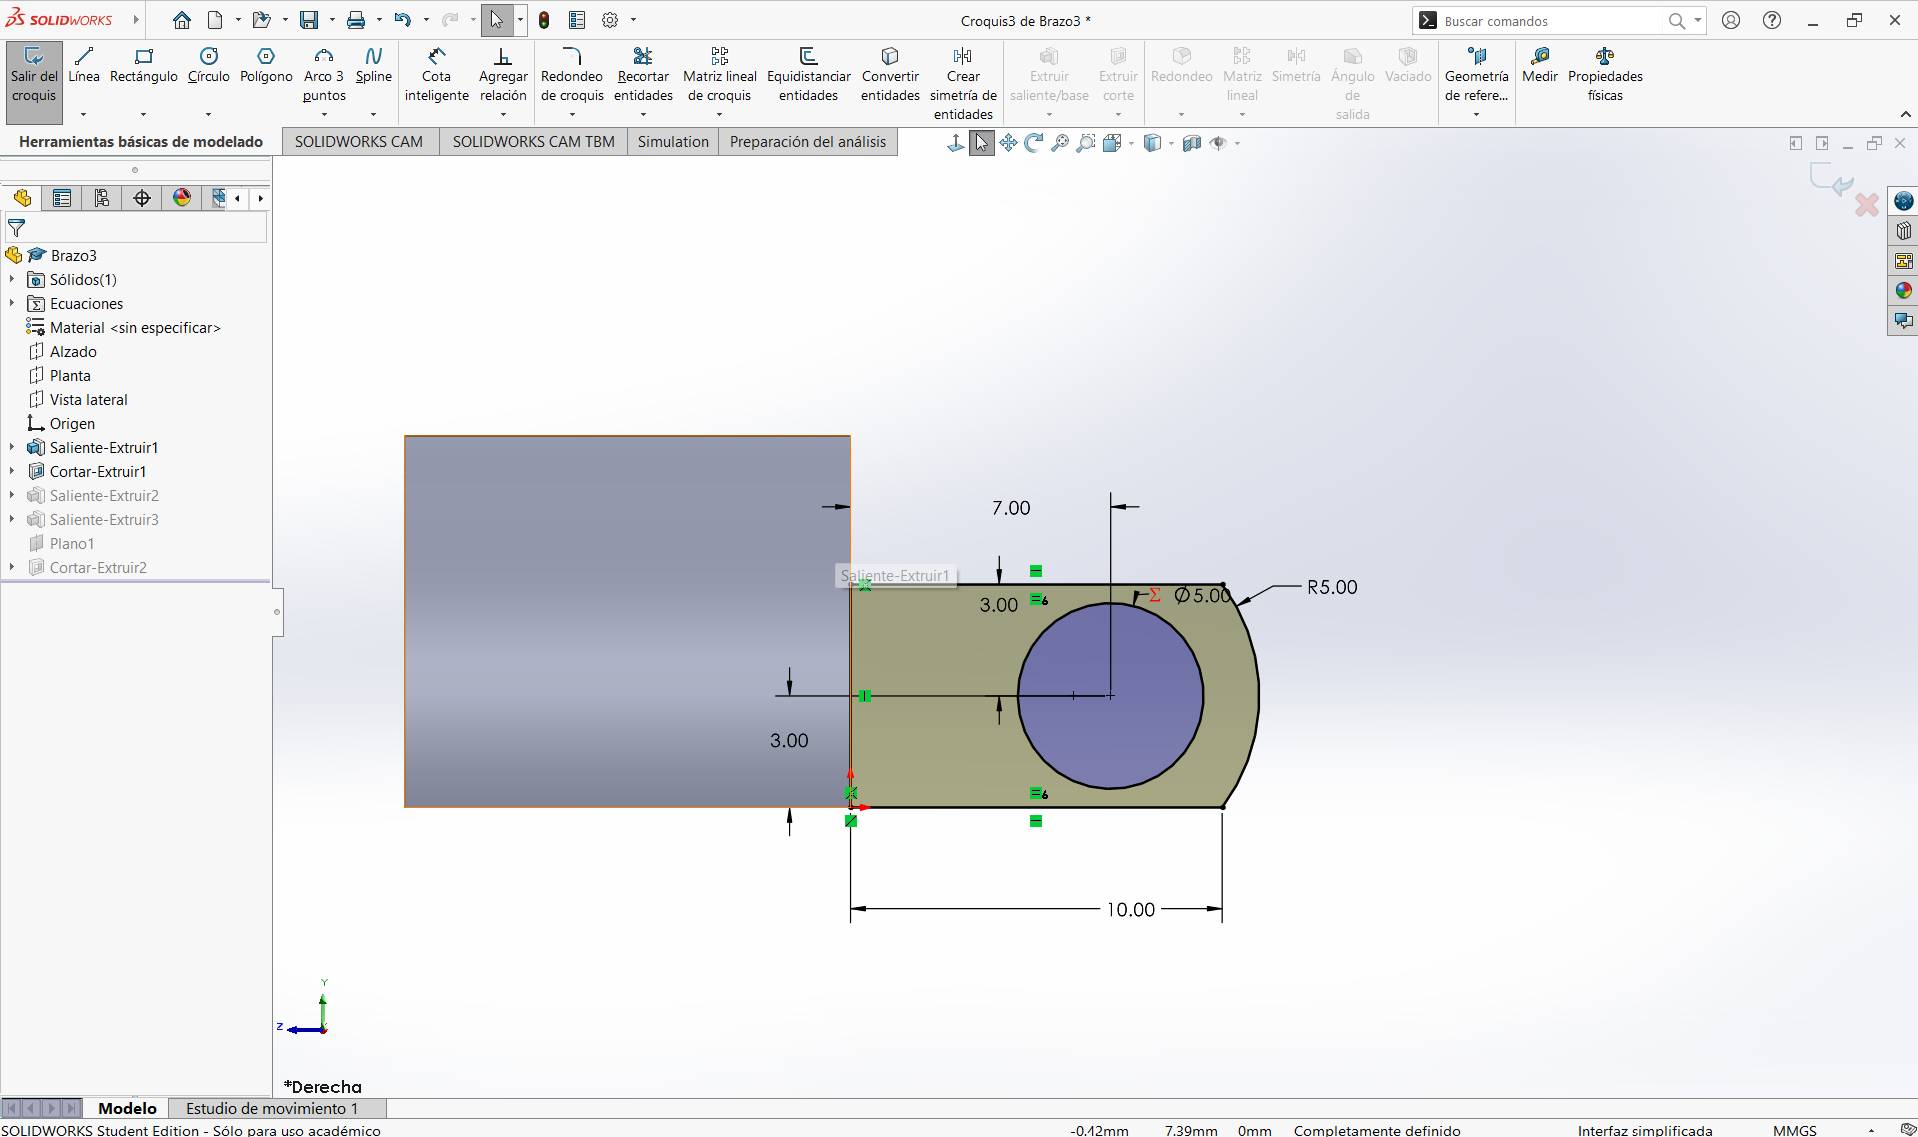1918x1137 pixels.
Task: Select the Arco 3 puntos tool
Action: pyautogui.click(x=324, y=74)
